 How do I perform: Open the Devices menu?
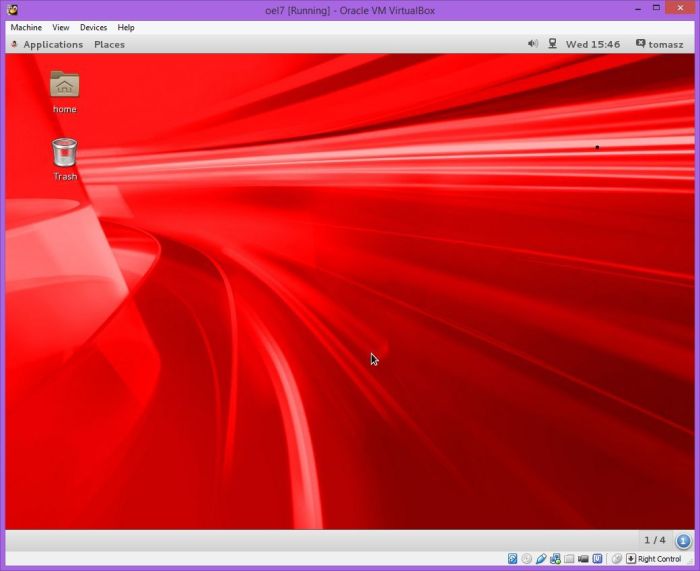point(93,28)
